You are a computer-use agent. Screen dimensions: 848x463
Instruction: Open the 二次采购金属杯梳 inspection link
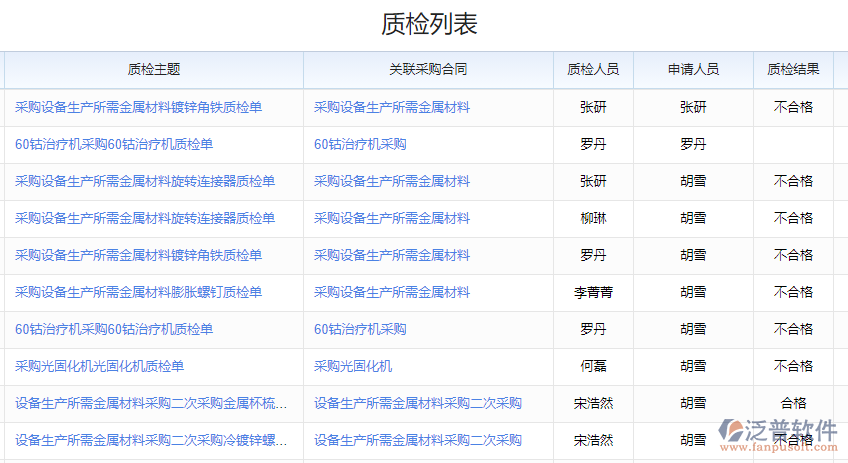[x=151, y=403]
